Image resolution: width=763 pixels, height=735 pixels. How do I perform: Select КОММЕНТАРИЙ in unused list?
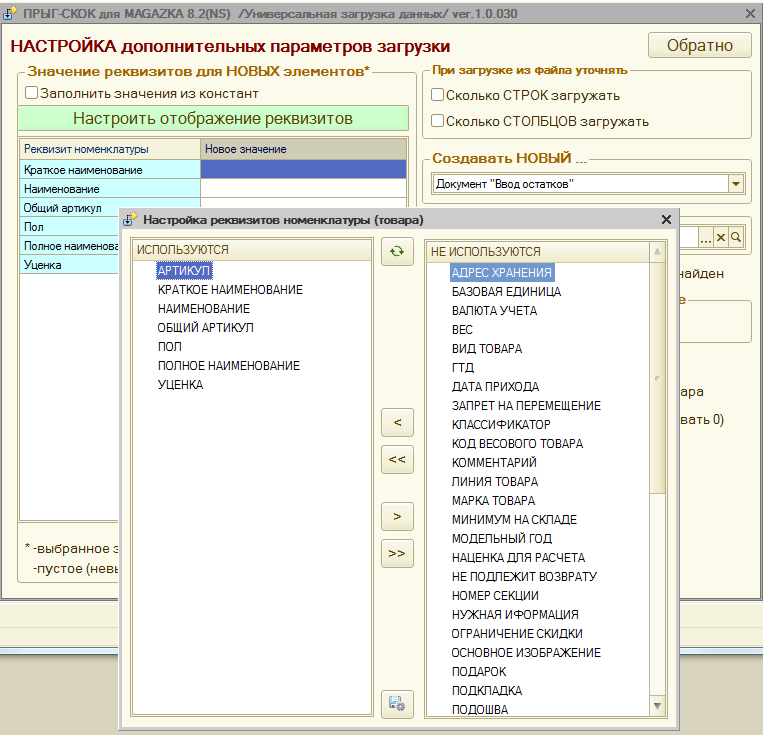494,462
